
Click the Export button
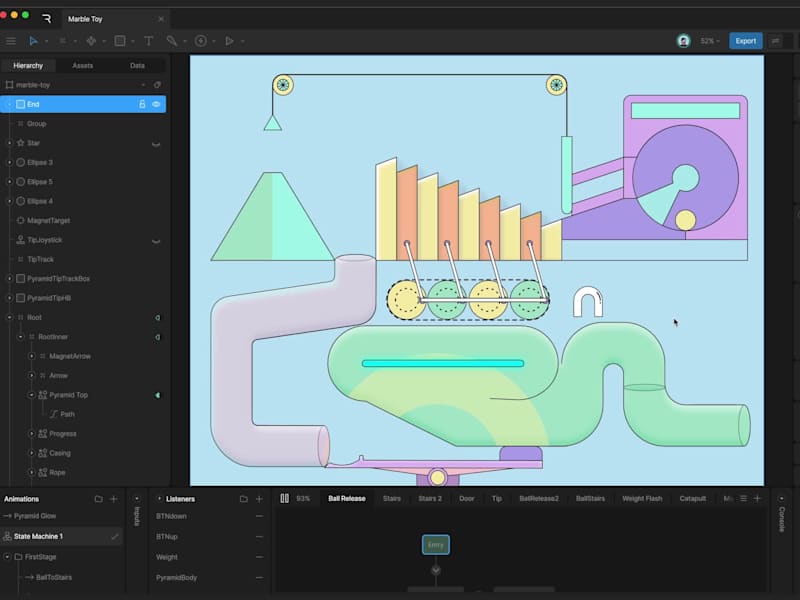745,41
